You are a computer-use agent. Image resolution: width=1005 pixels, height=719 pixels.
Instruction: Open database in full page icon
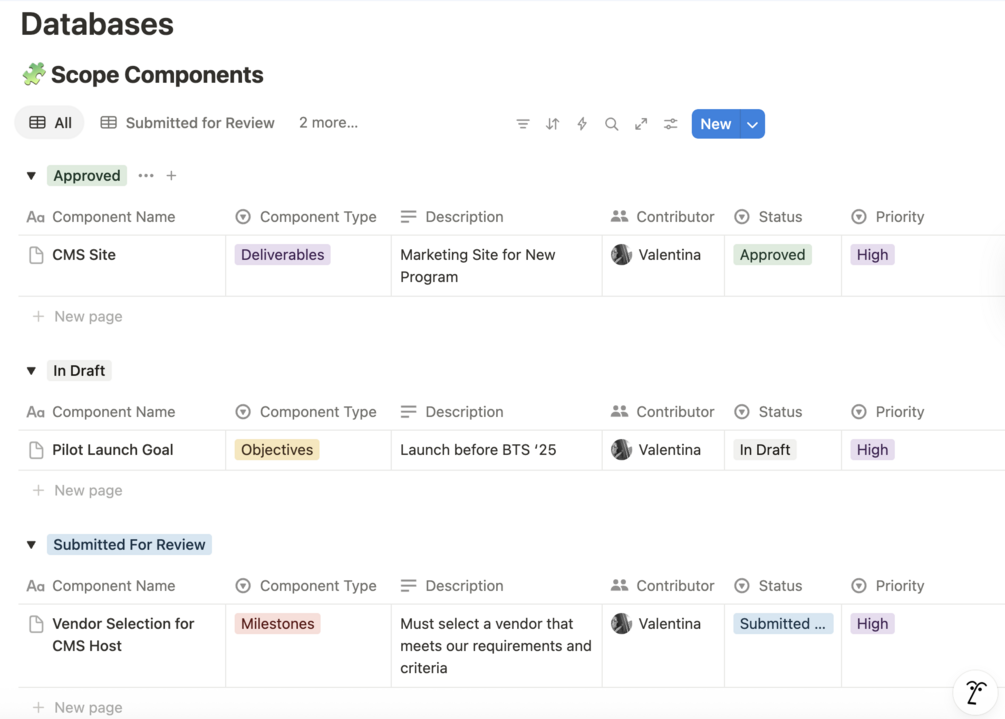[641, 124]
